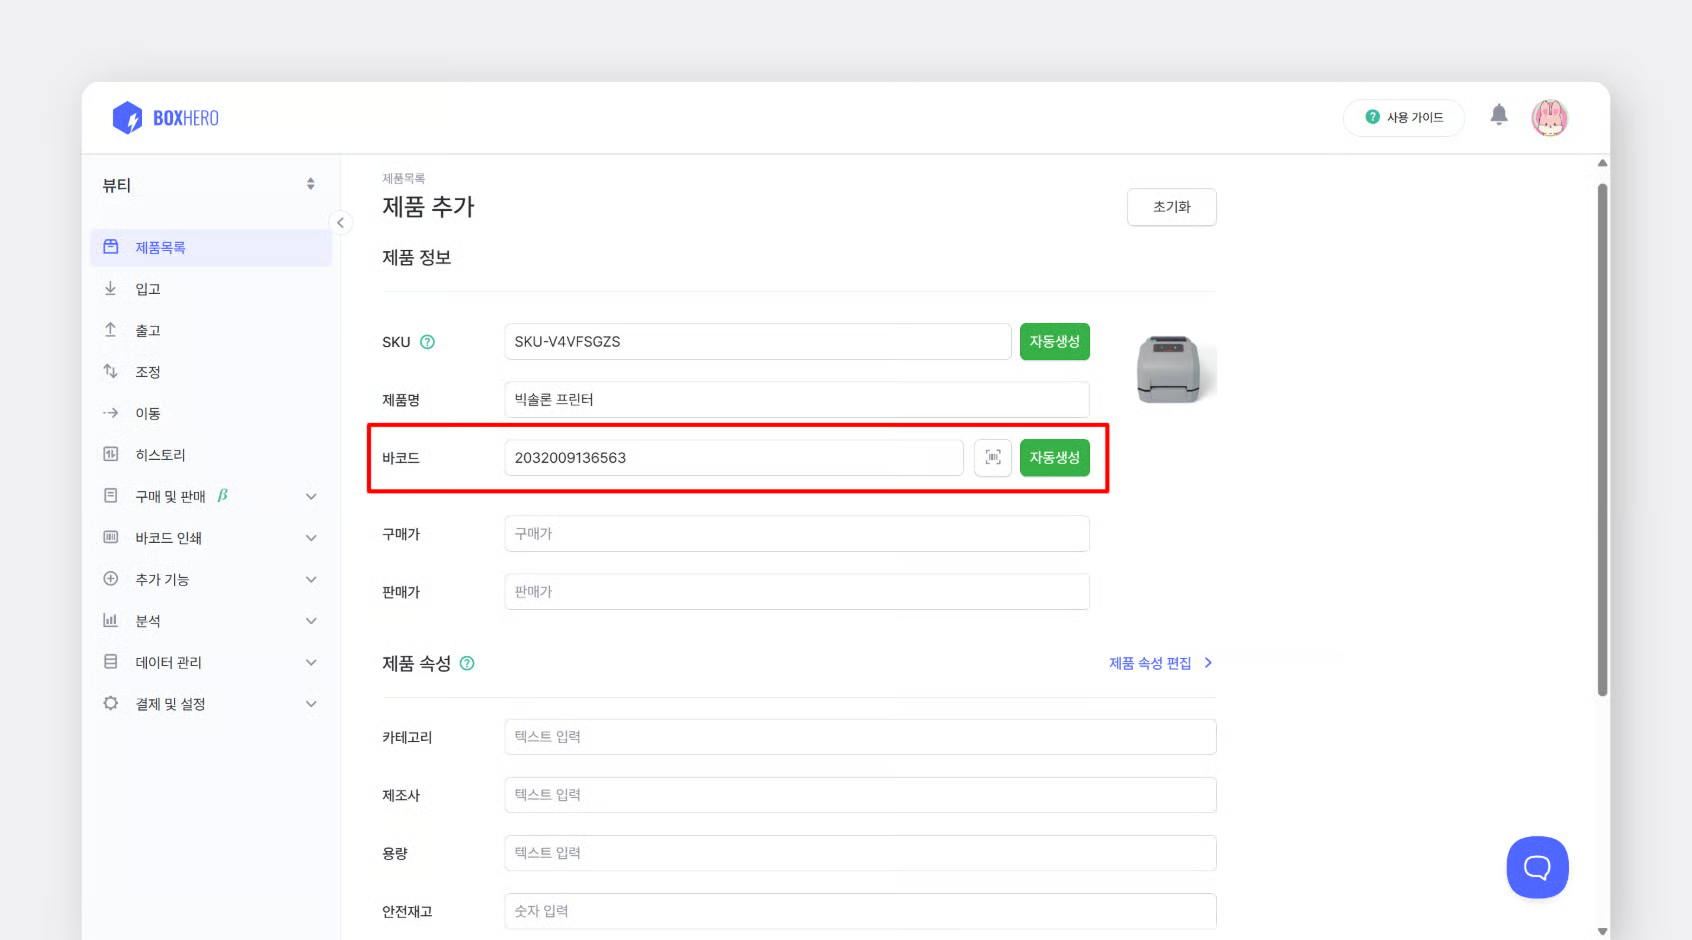The height and width of the screenshot is (940, 1692).
Task: Open the 제품목록 sidebar menu
Action: [160, 246]
